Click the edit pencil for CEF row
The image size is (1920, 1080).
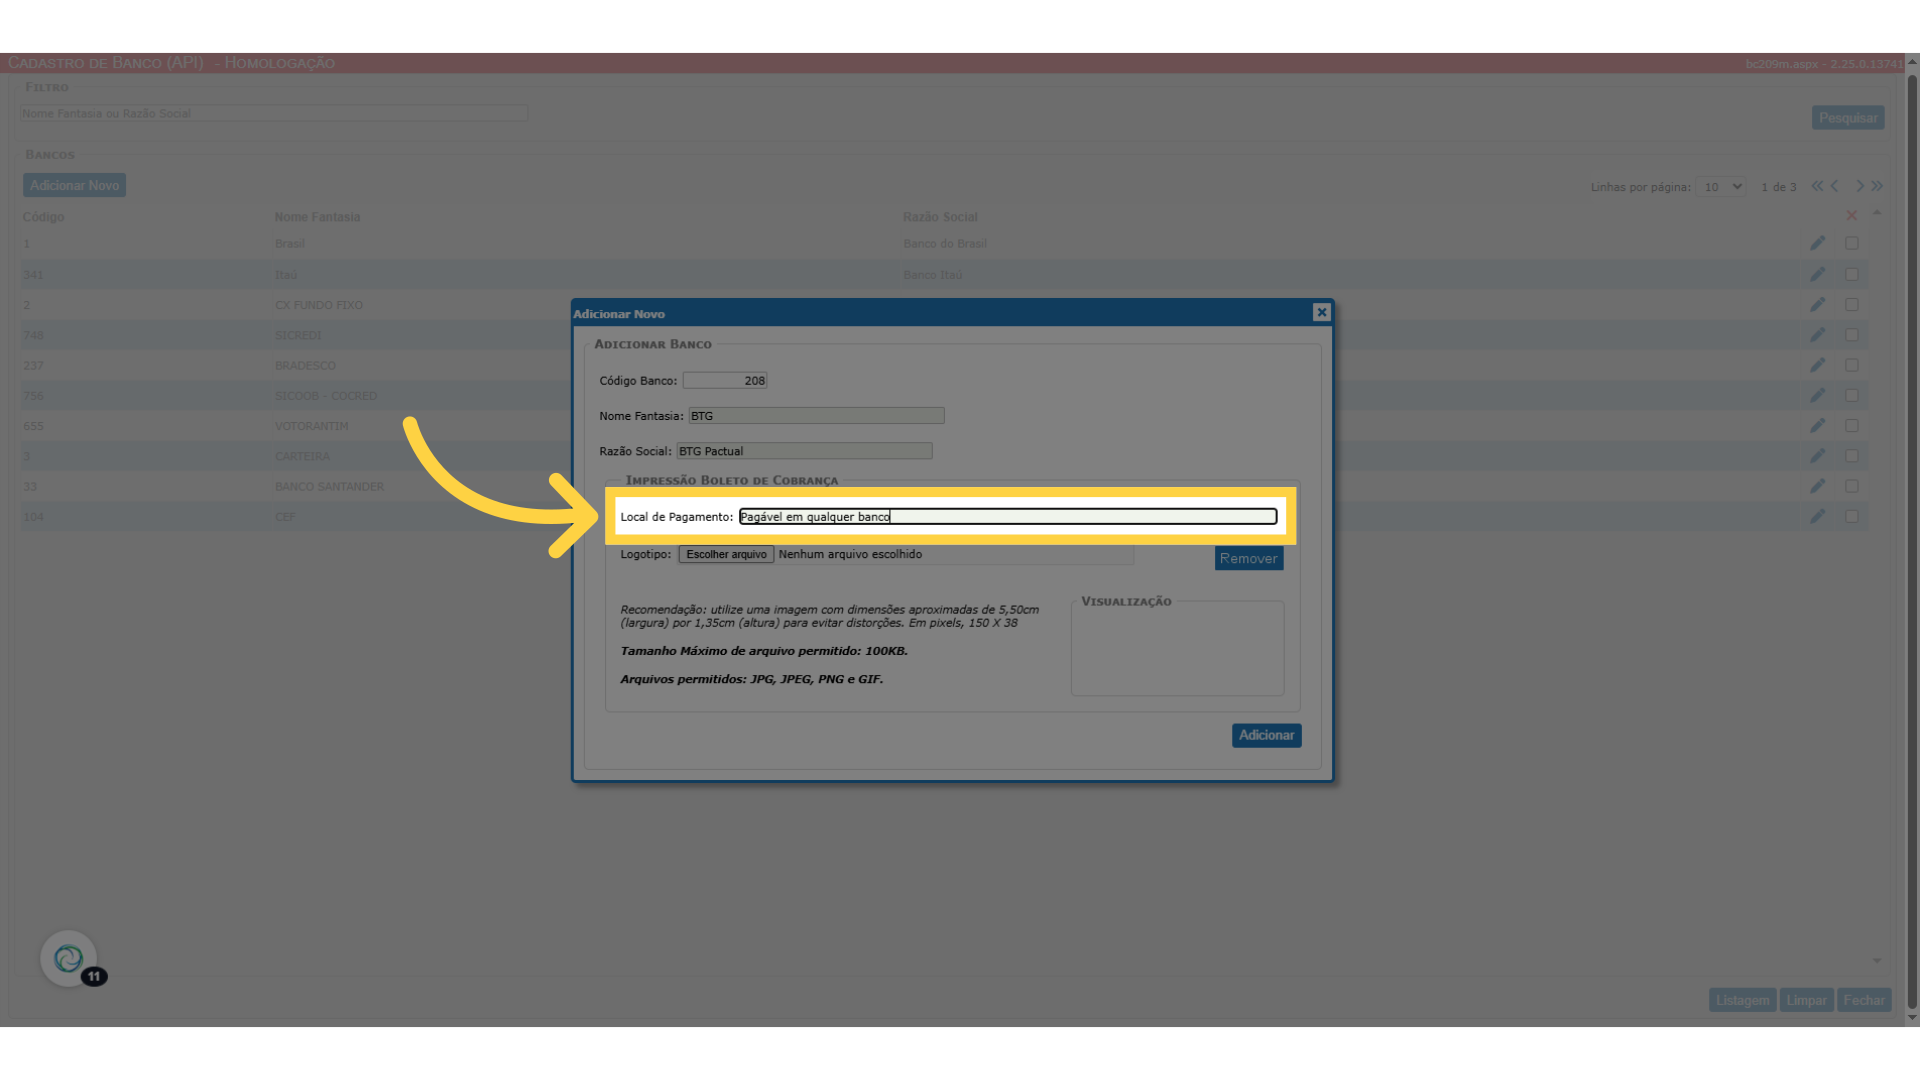coord(1817,516)
